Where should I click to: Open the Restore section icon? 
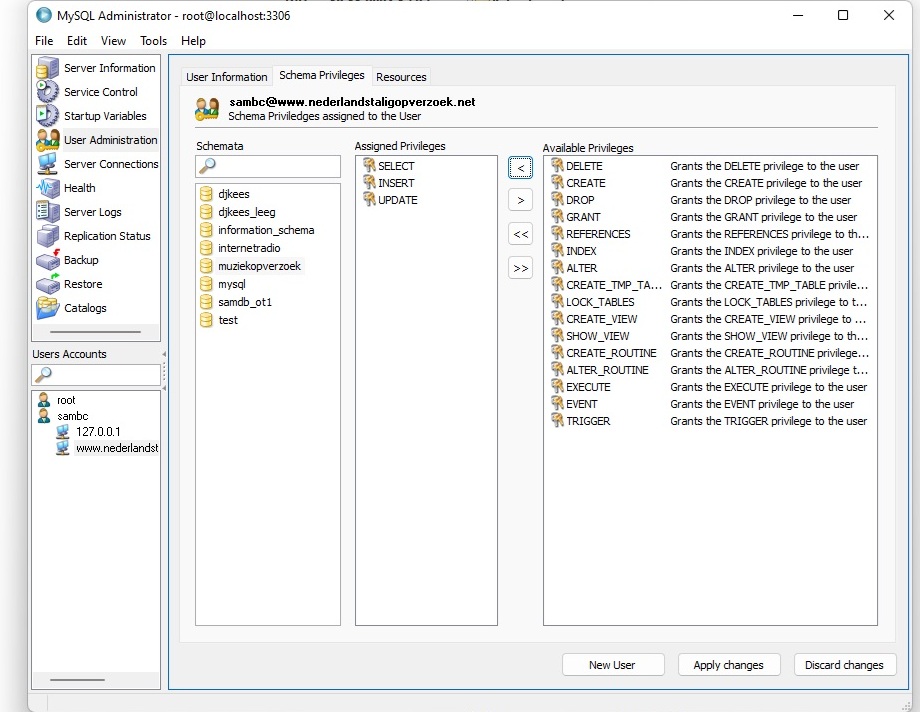pyautogui.click(x=48, y=284)
